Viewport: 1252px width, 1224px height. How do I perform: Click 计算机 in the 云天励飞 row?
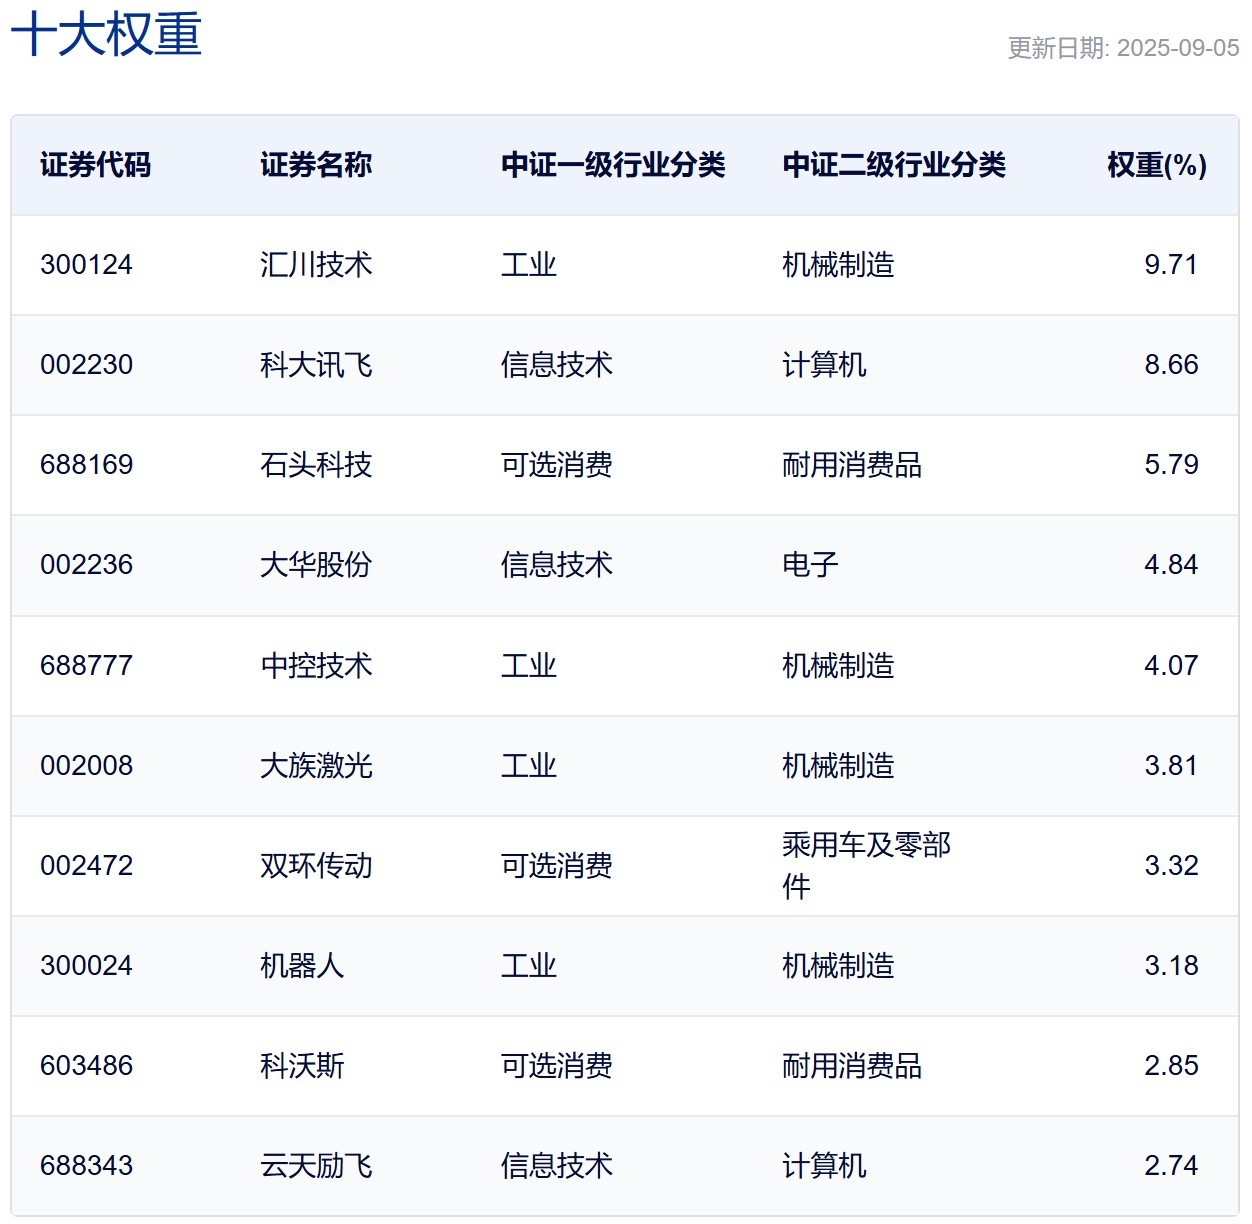(x=824, y=1166)
